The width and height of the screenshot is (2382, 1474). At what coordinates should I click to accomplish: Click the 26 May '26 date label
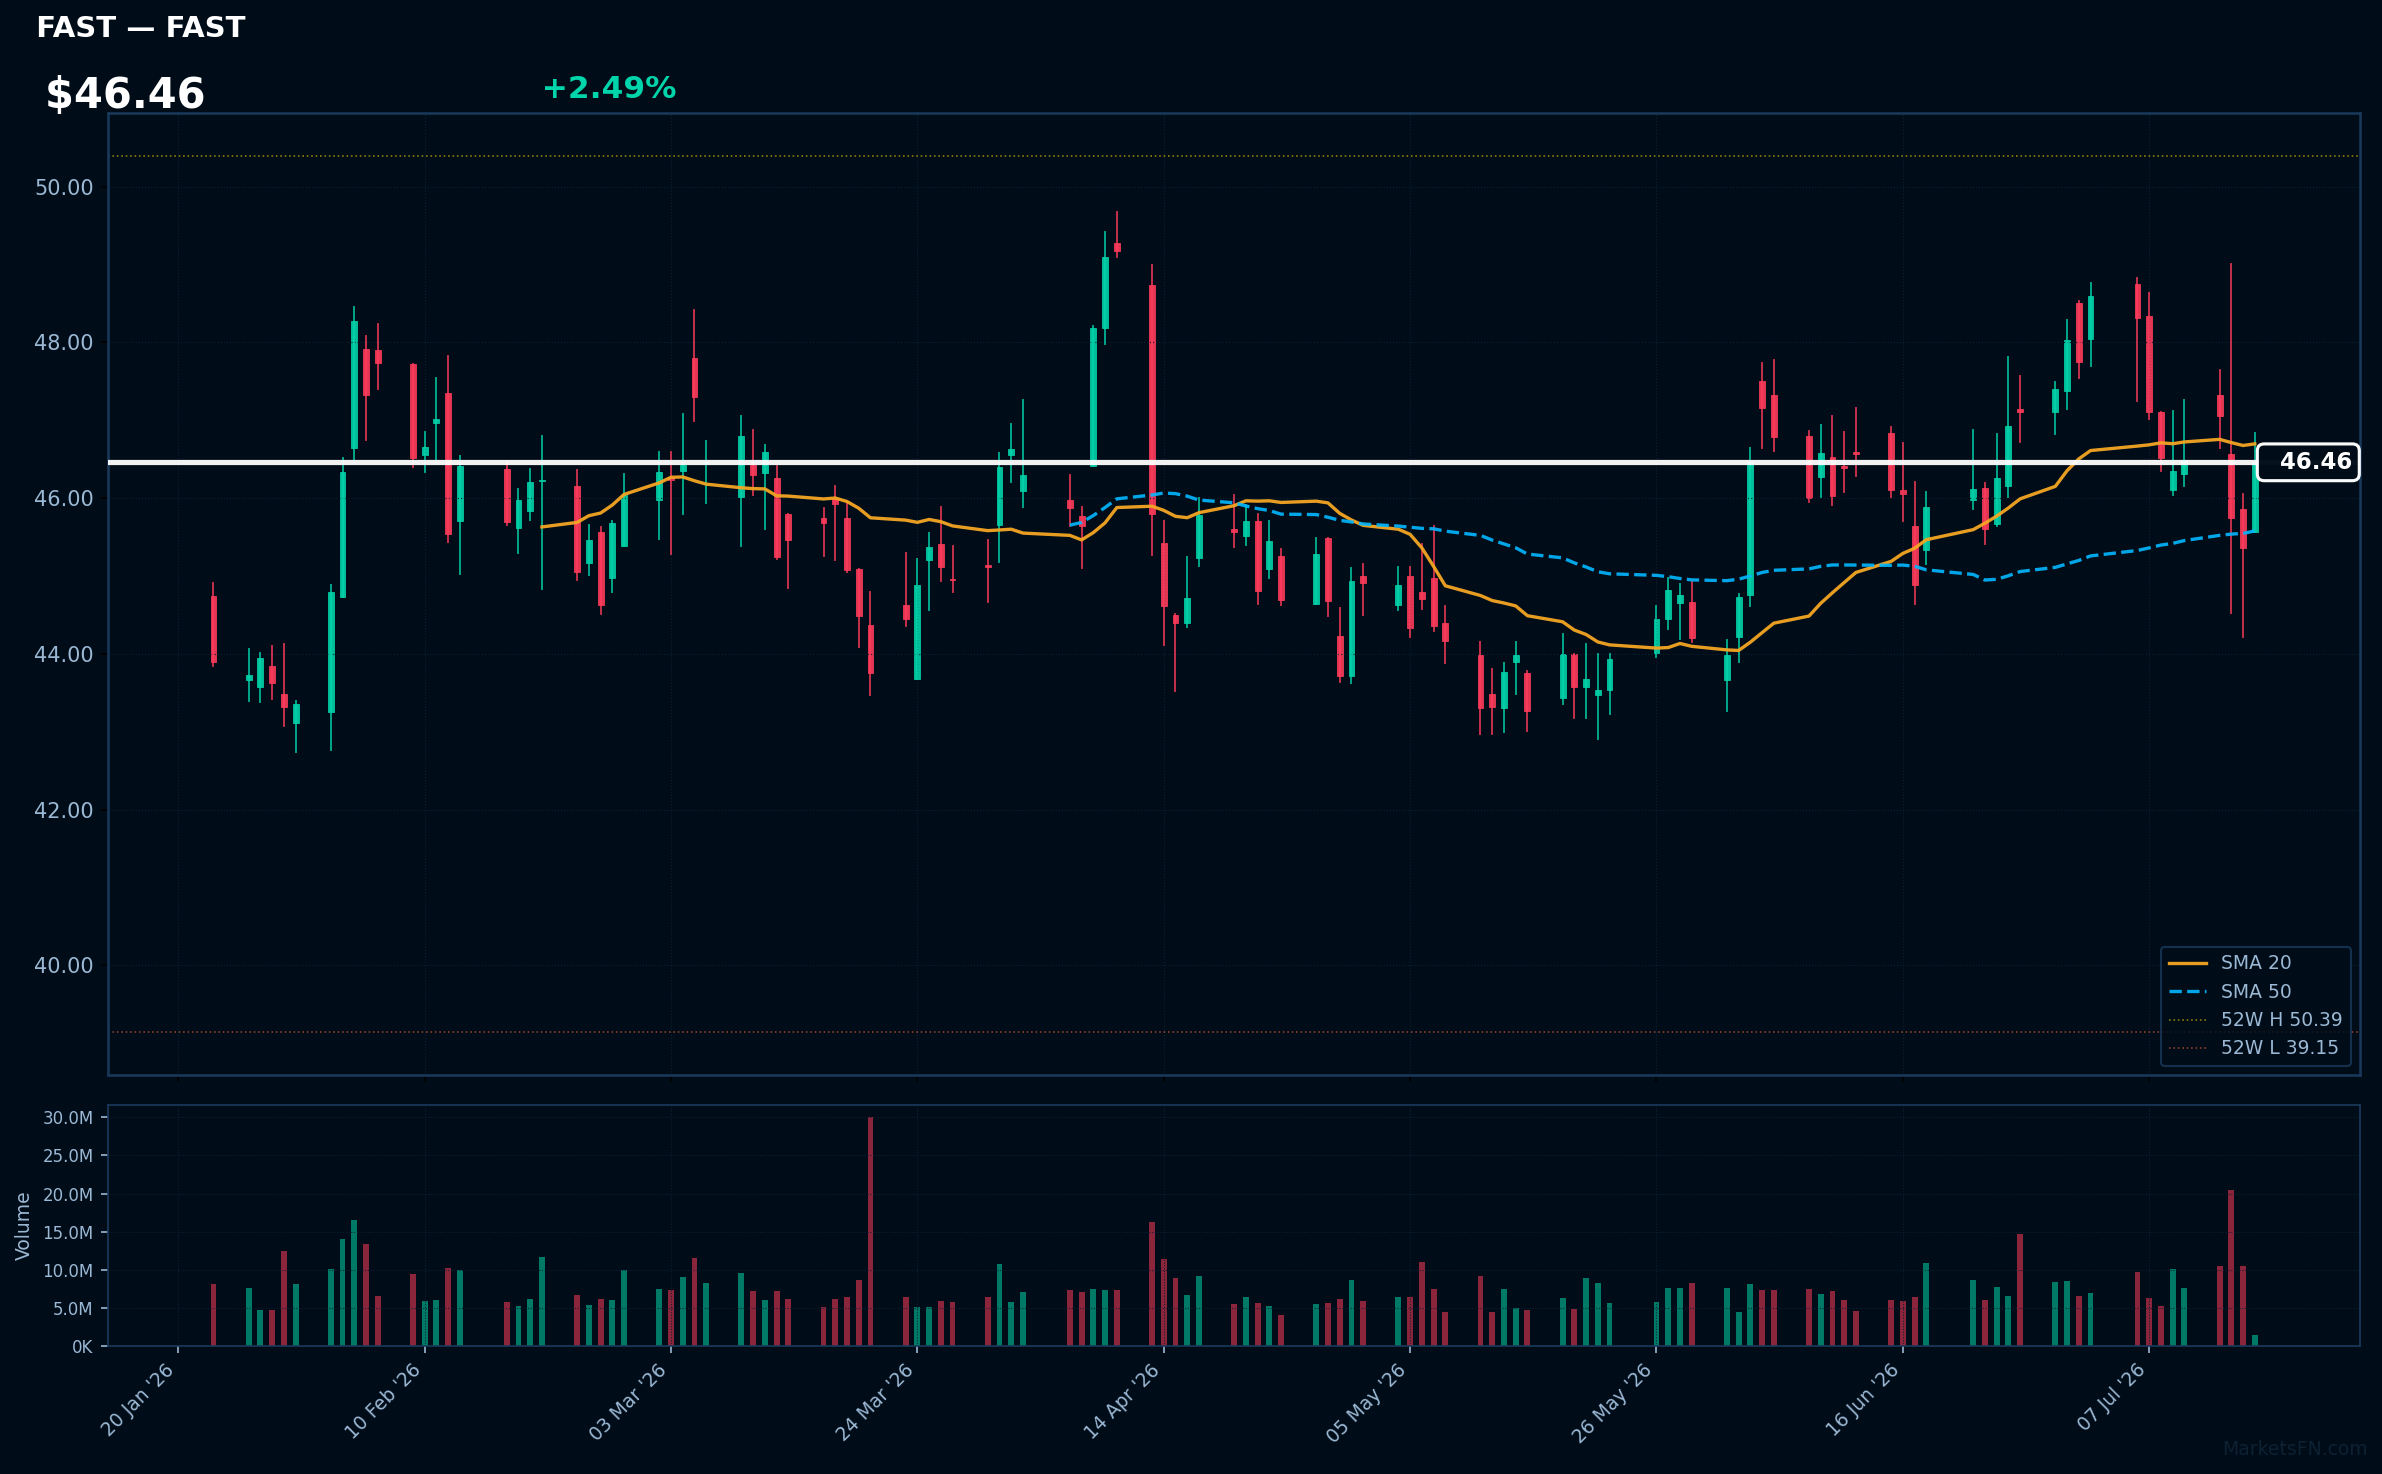coord(1613,1402)
